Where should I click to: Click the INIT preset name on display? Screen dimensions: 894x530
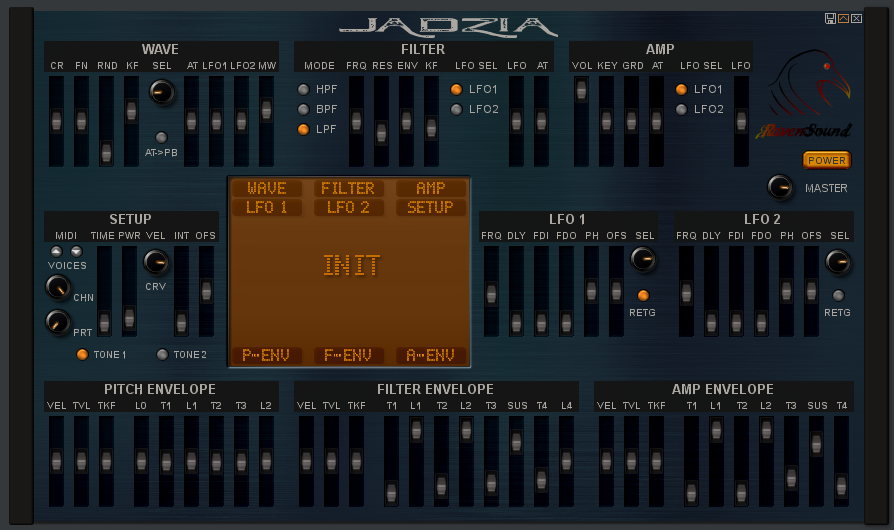pyautogui.click(x=351, y=266)
